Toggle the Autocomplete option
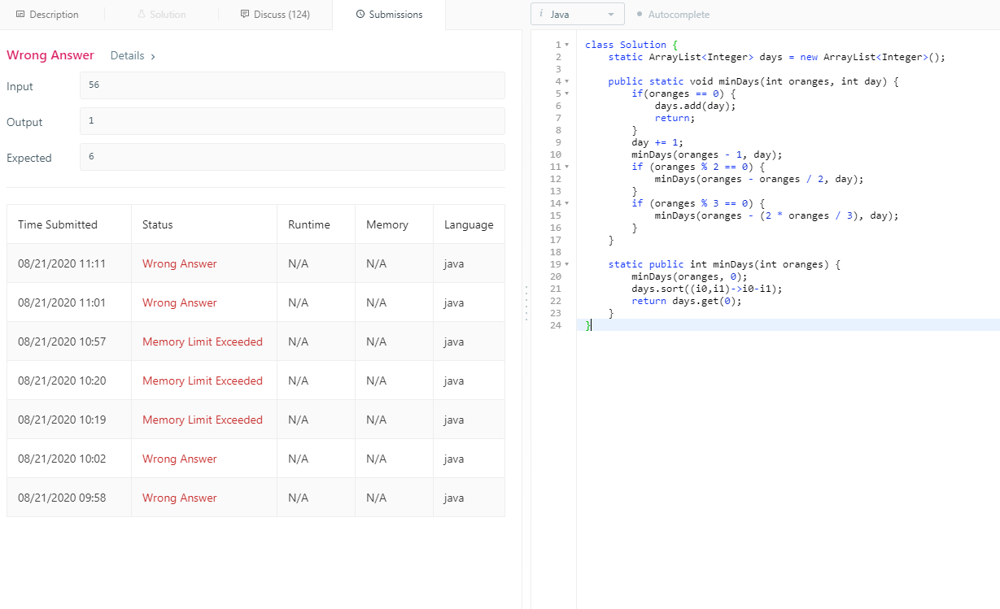The height and width of the screenshot is (609, 1000). click(x=673, y=14)
